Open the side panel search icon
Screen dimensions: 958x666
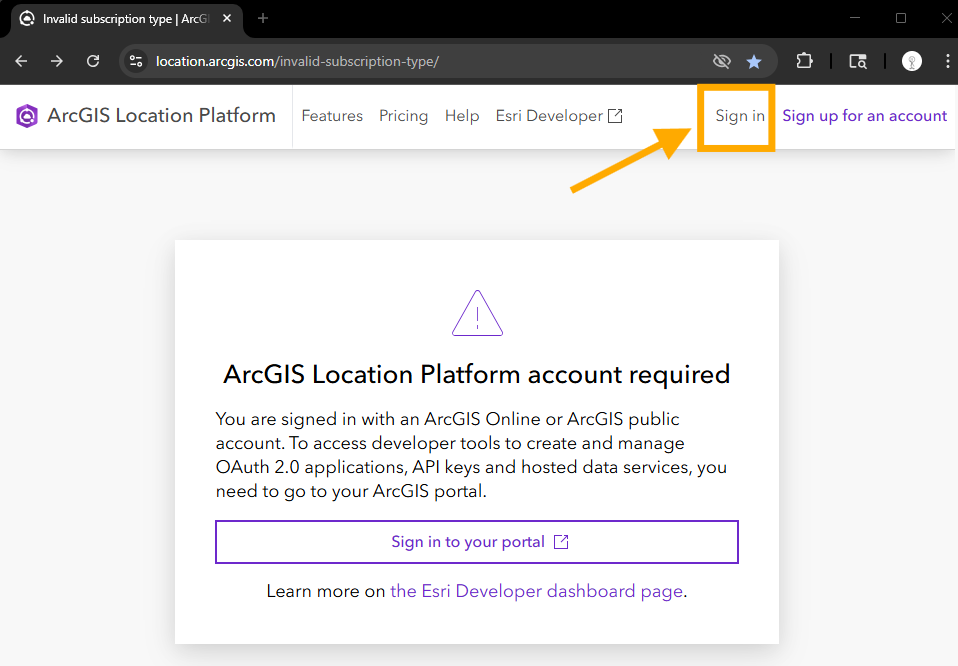858,61
